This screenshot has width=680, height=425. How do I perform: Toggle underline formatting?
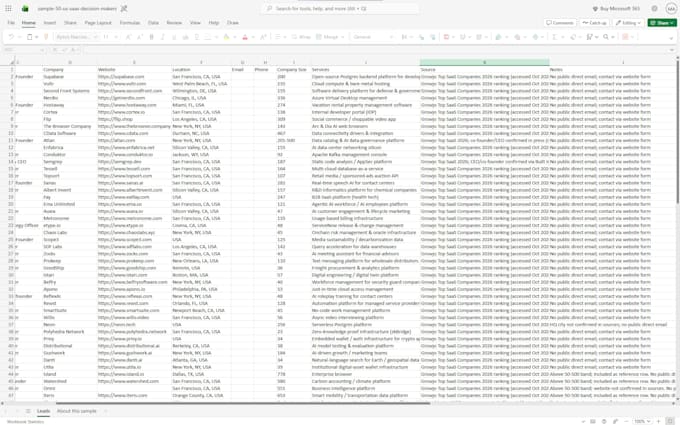(174, 37)
